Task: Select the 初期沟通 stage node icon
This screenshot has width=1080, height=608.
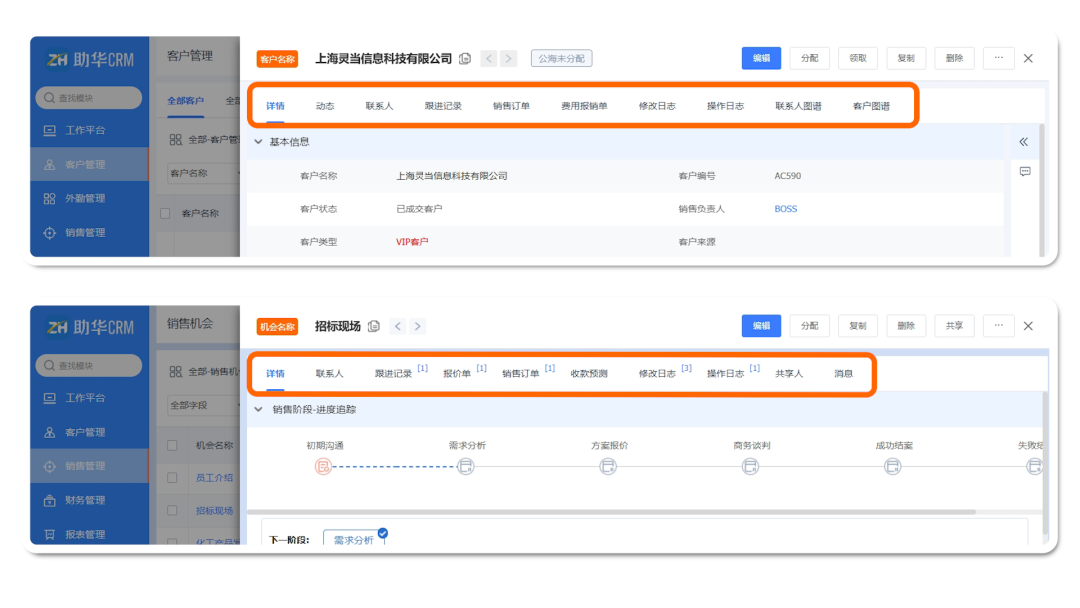Action: pyautogui.click(x=323, y=467)
